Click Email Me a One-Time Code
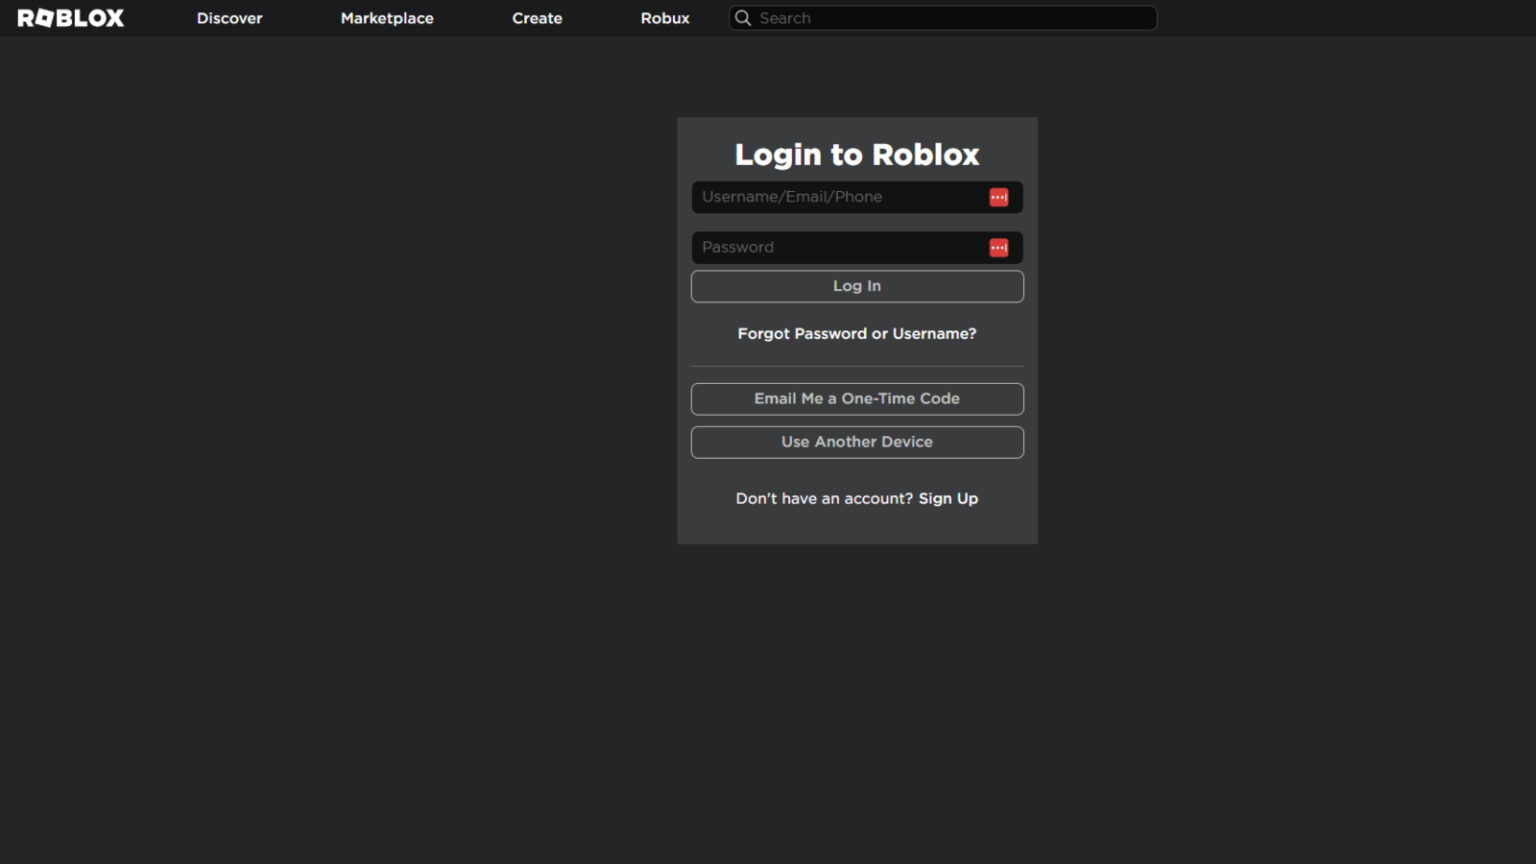 tap(856, 398)
